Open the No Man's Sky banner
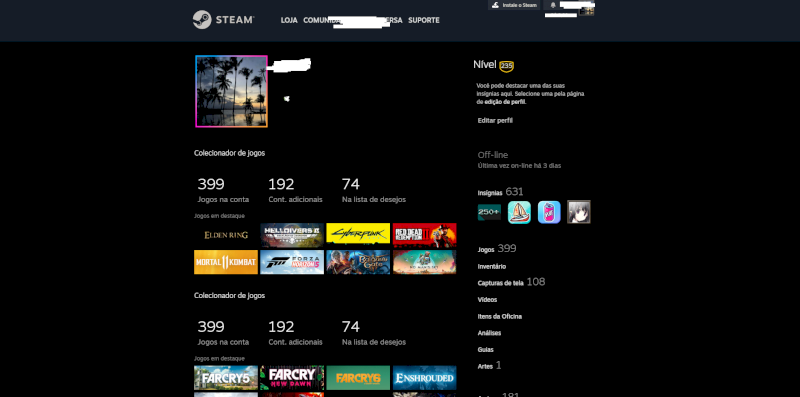 (x=424, y=262)
